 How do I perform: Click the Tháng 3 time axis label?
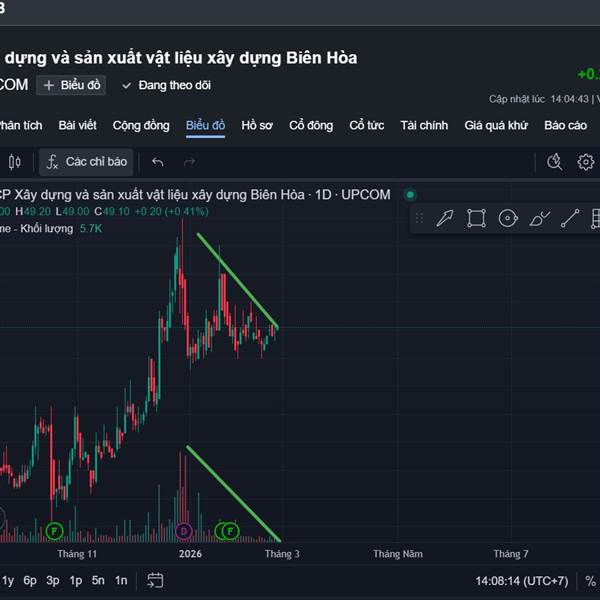point(282,554)
